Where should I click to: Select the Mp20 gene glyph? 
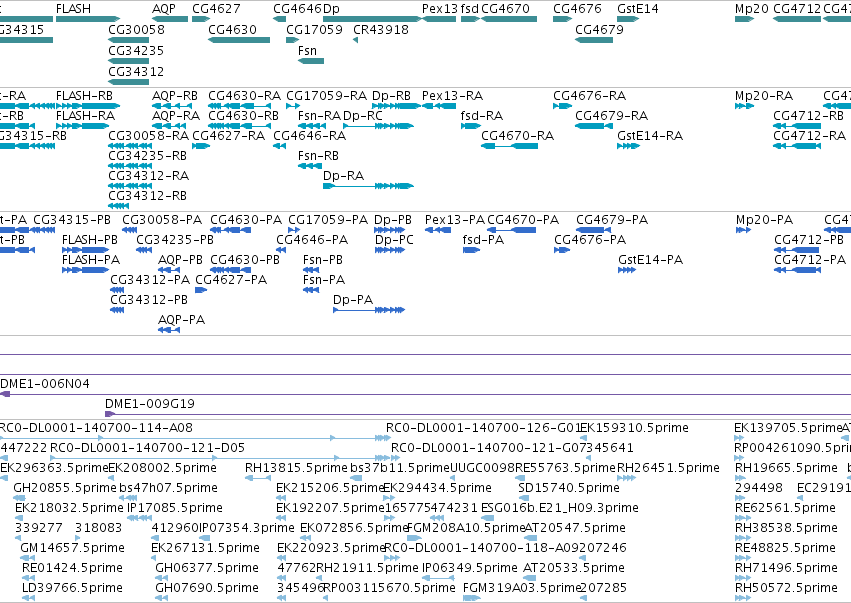pos(745,19)
